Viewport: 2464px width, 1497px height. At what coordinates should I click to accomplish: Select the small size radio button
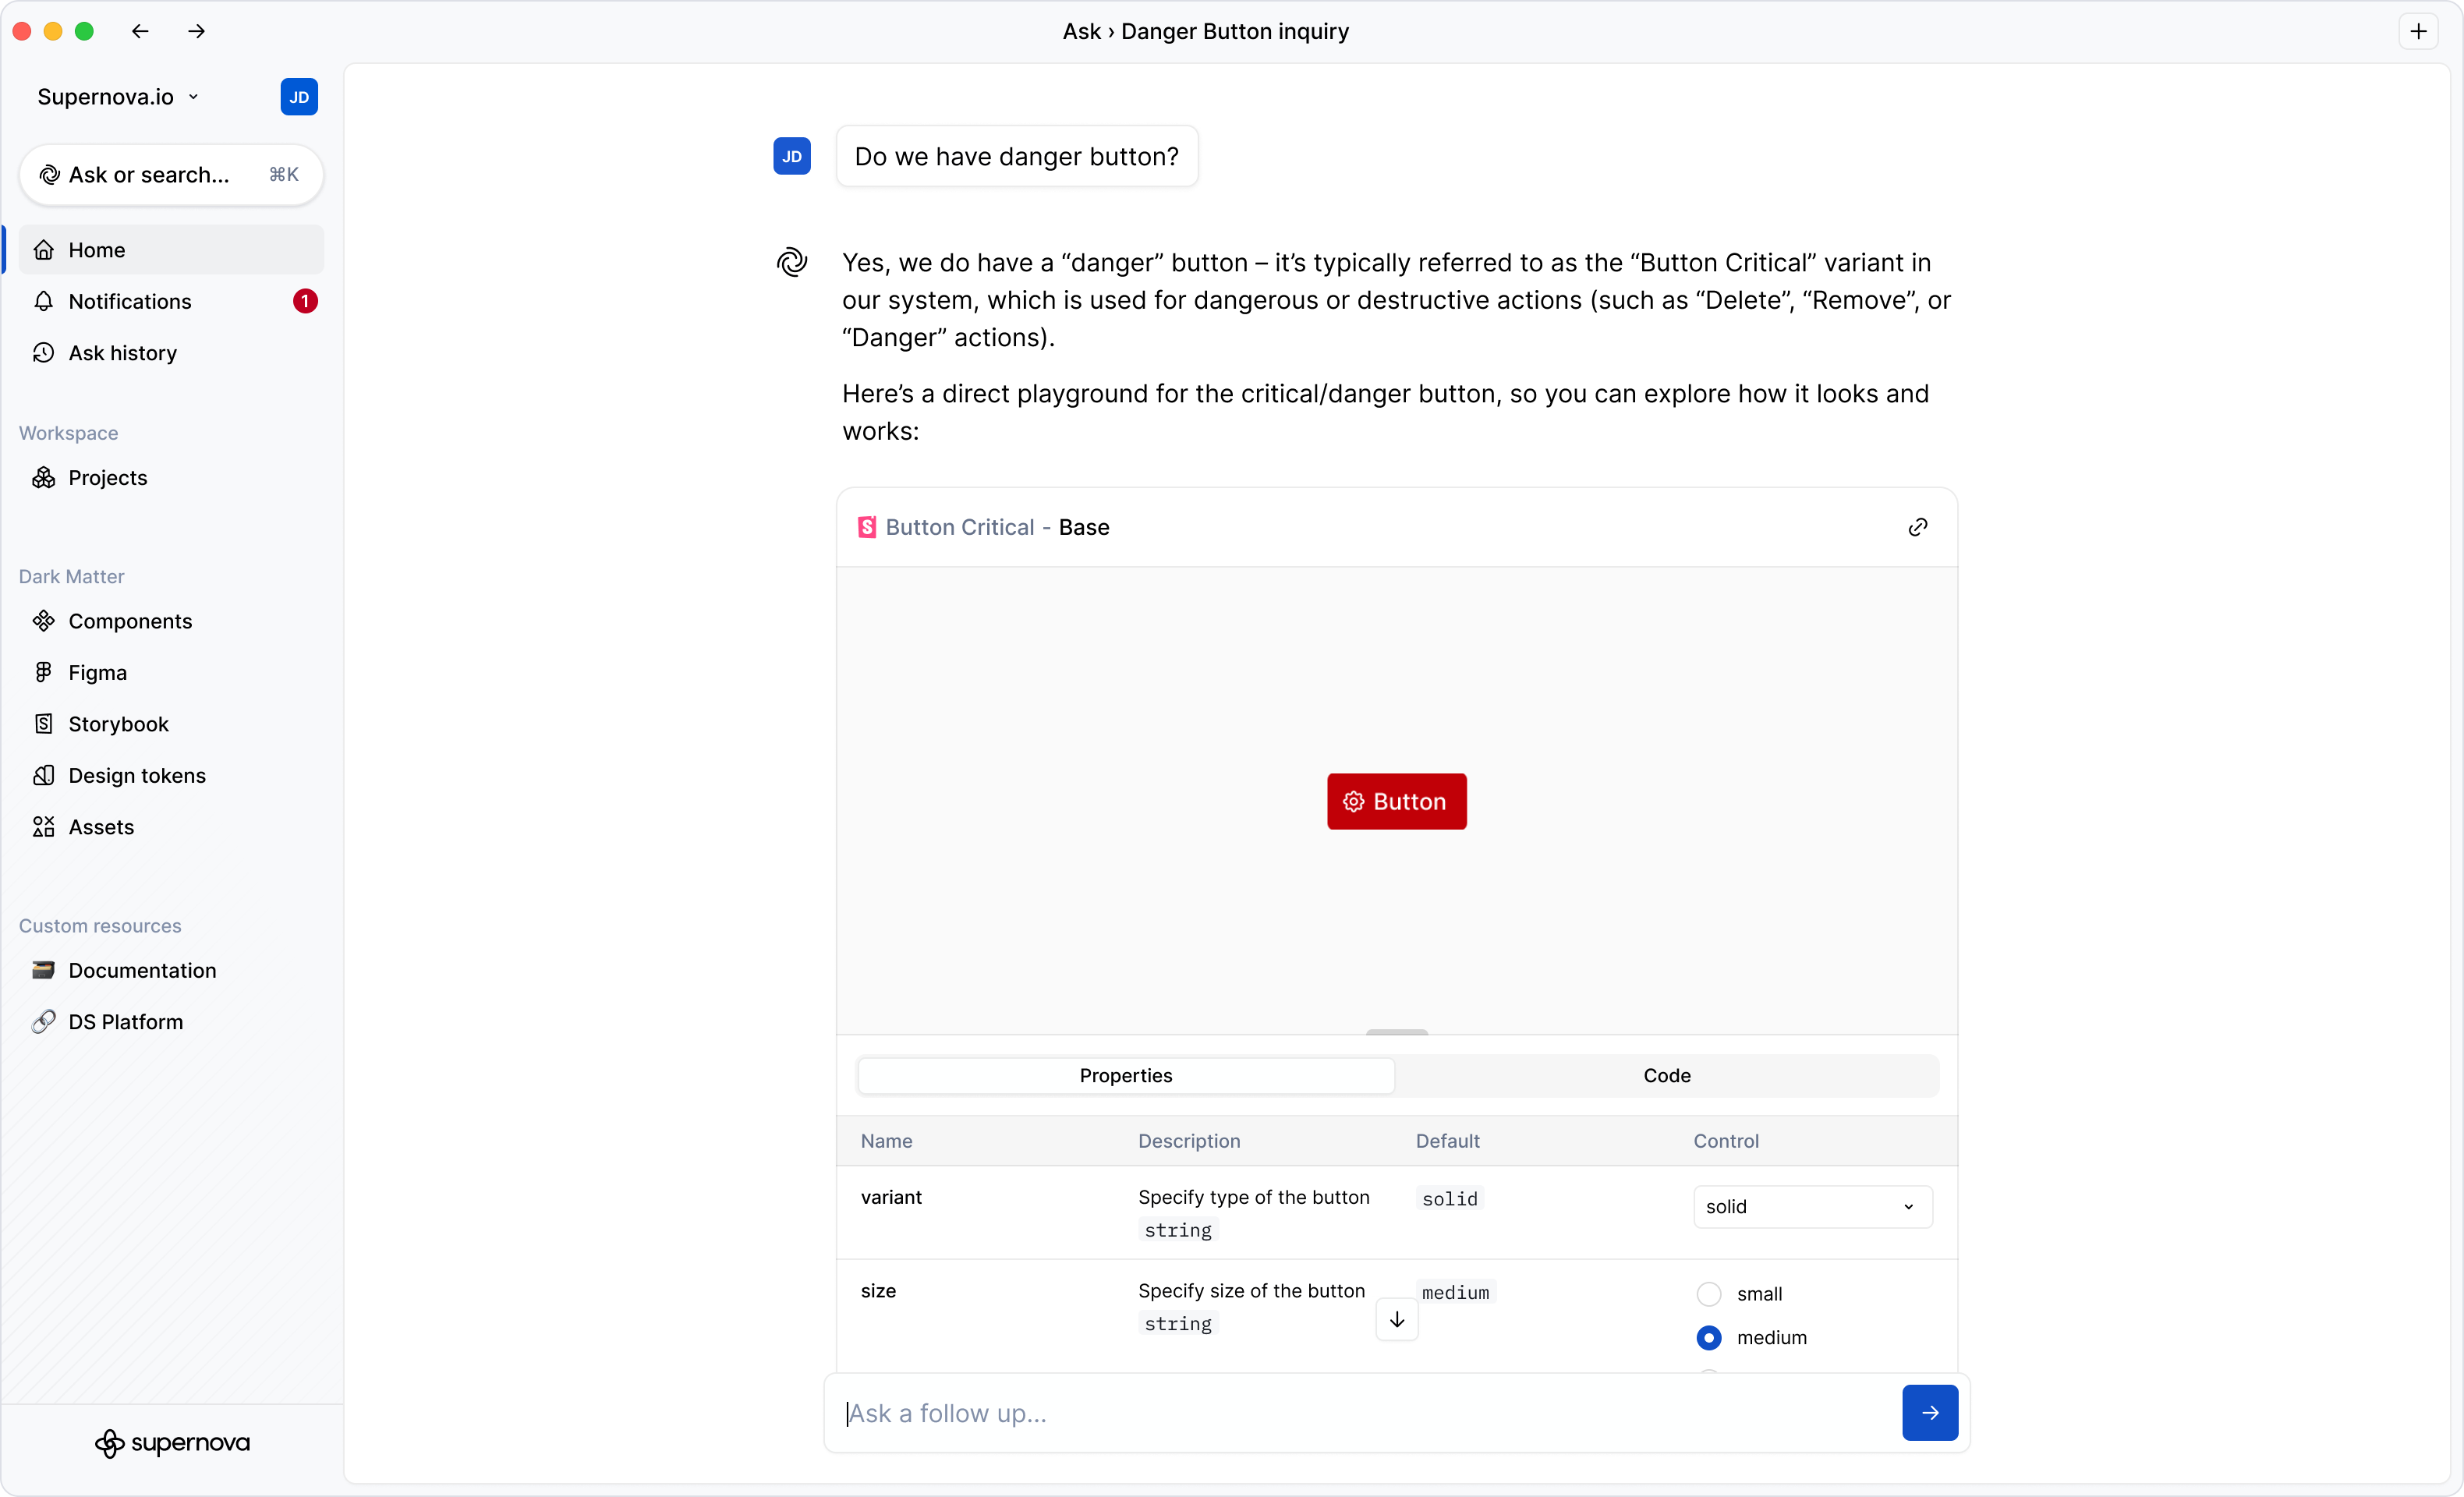click(x=1709, y=1294)
